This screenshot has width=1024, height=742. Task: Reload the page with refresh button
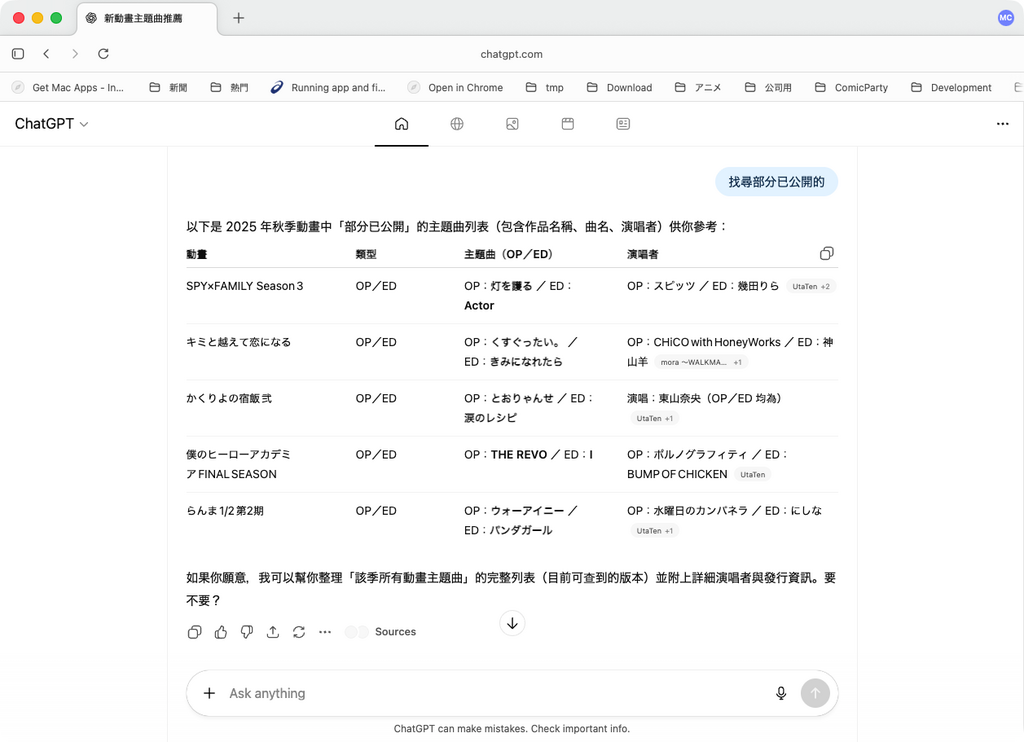(103, 54)
